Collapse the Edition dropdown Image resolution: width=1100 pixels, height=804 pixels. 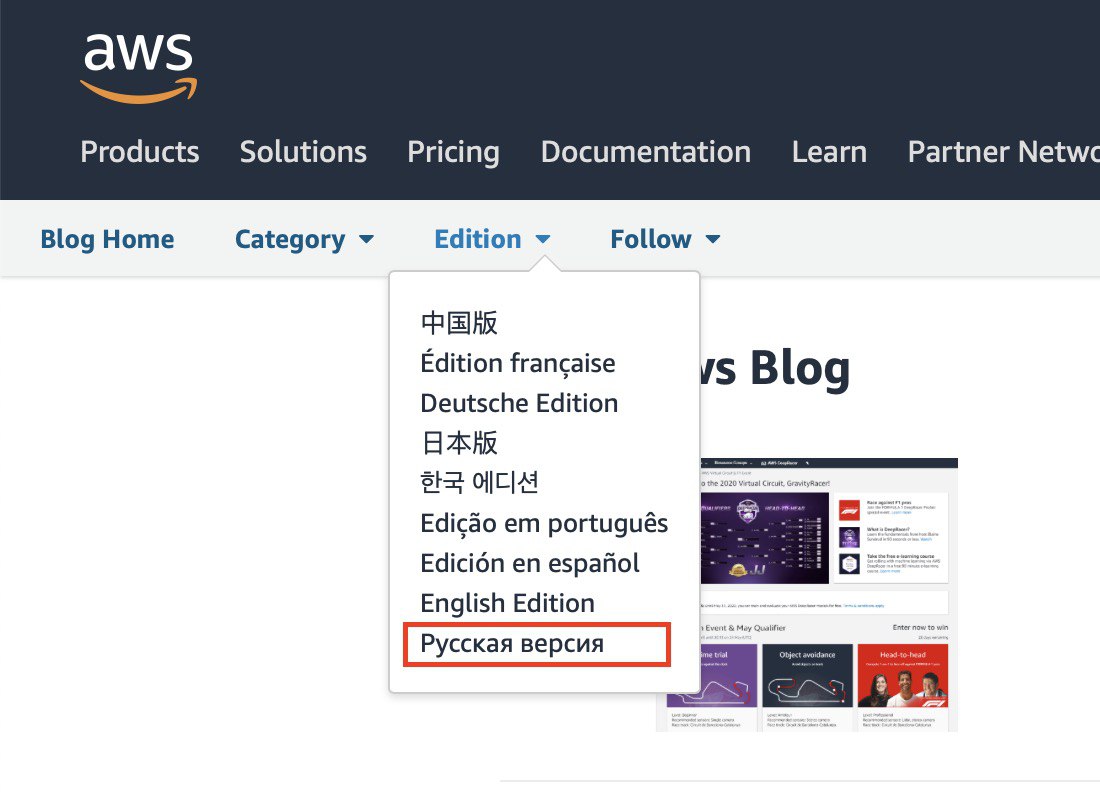(492, 239)
